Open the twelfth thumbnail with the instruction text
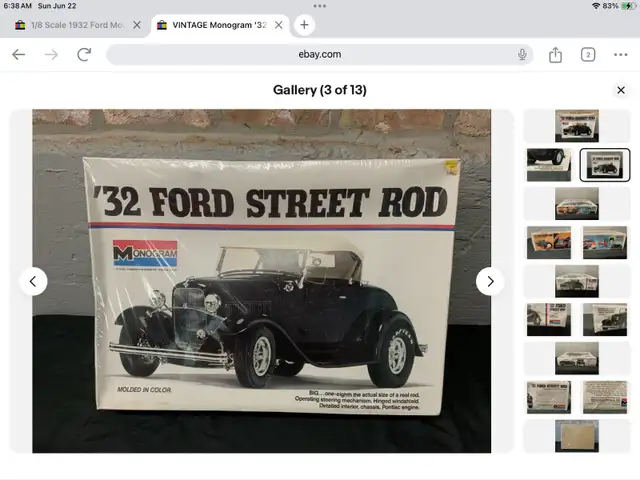Image resolution: width=640 pixels, height=480 pixels. click(605, 397)
